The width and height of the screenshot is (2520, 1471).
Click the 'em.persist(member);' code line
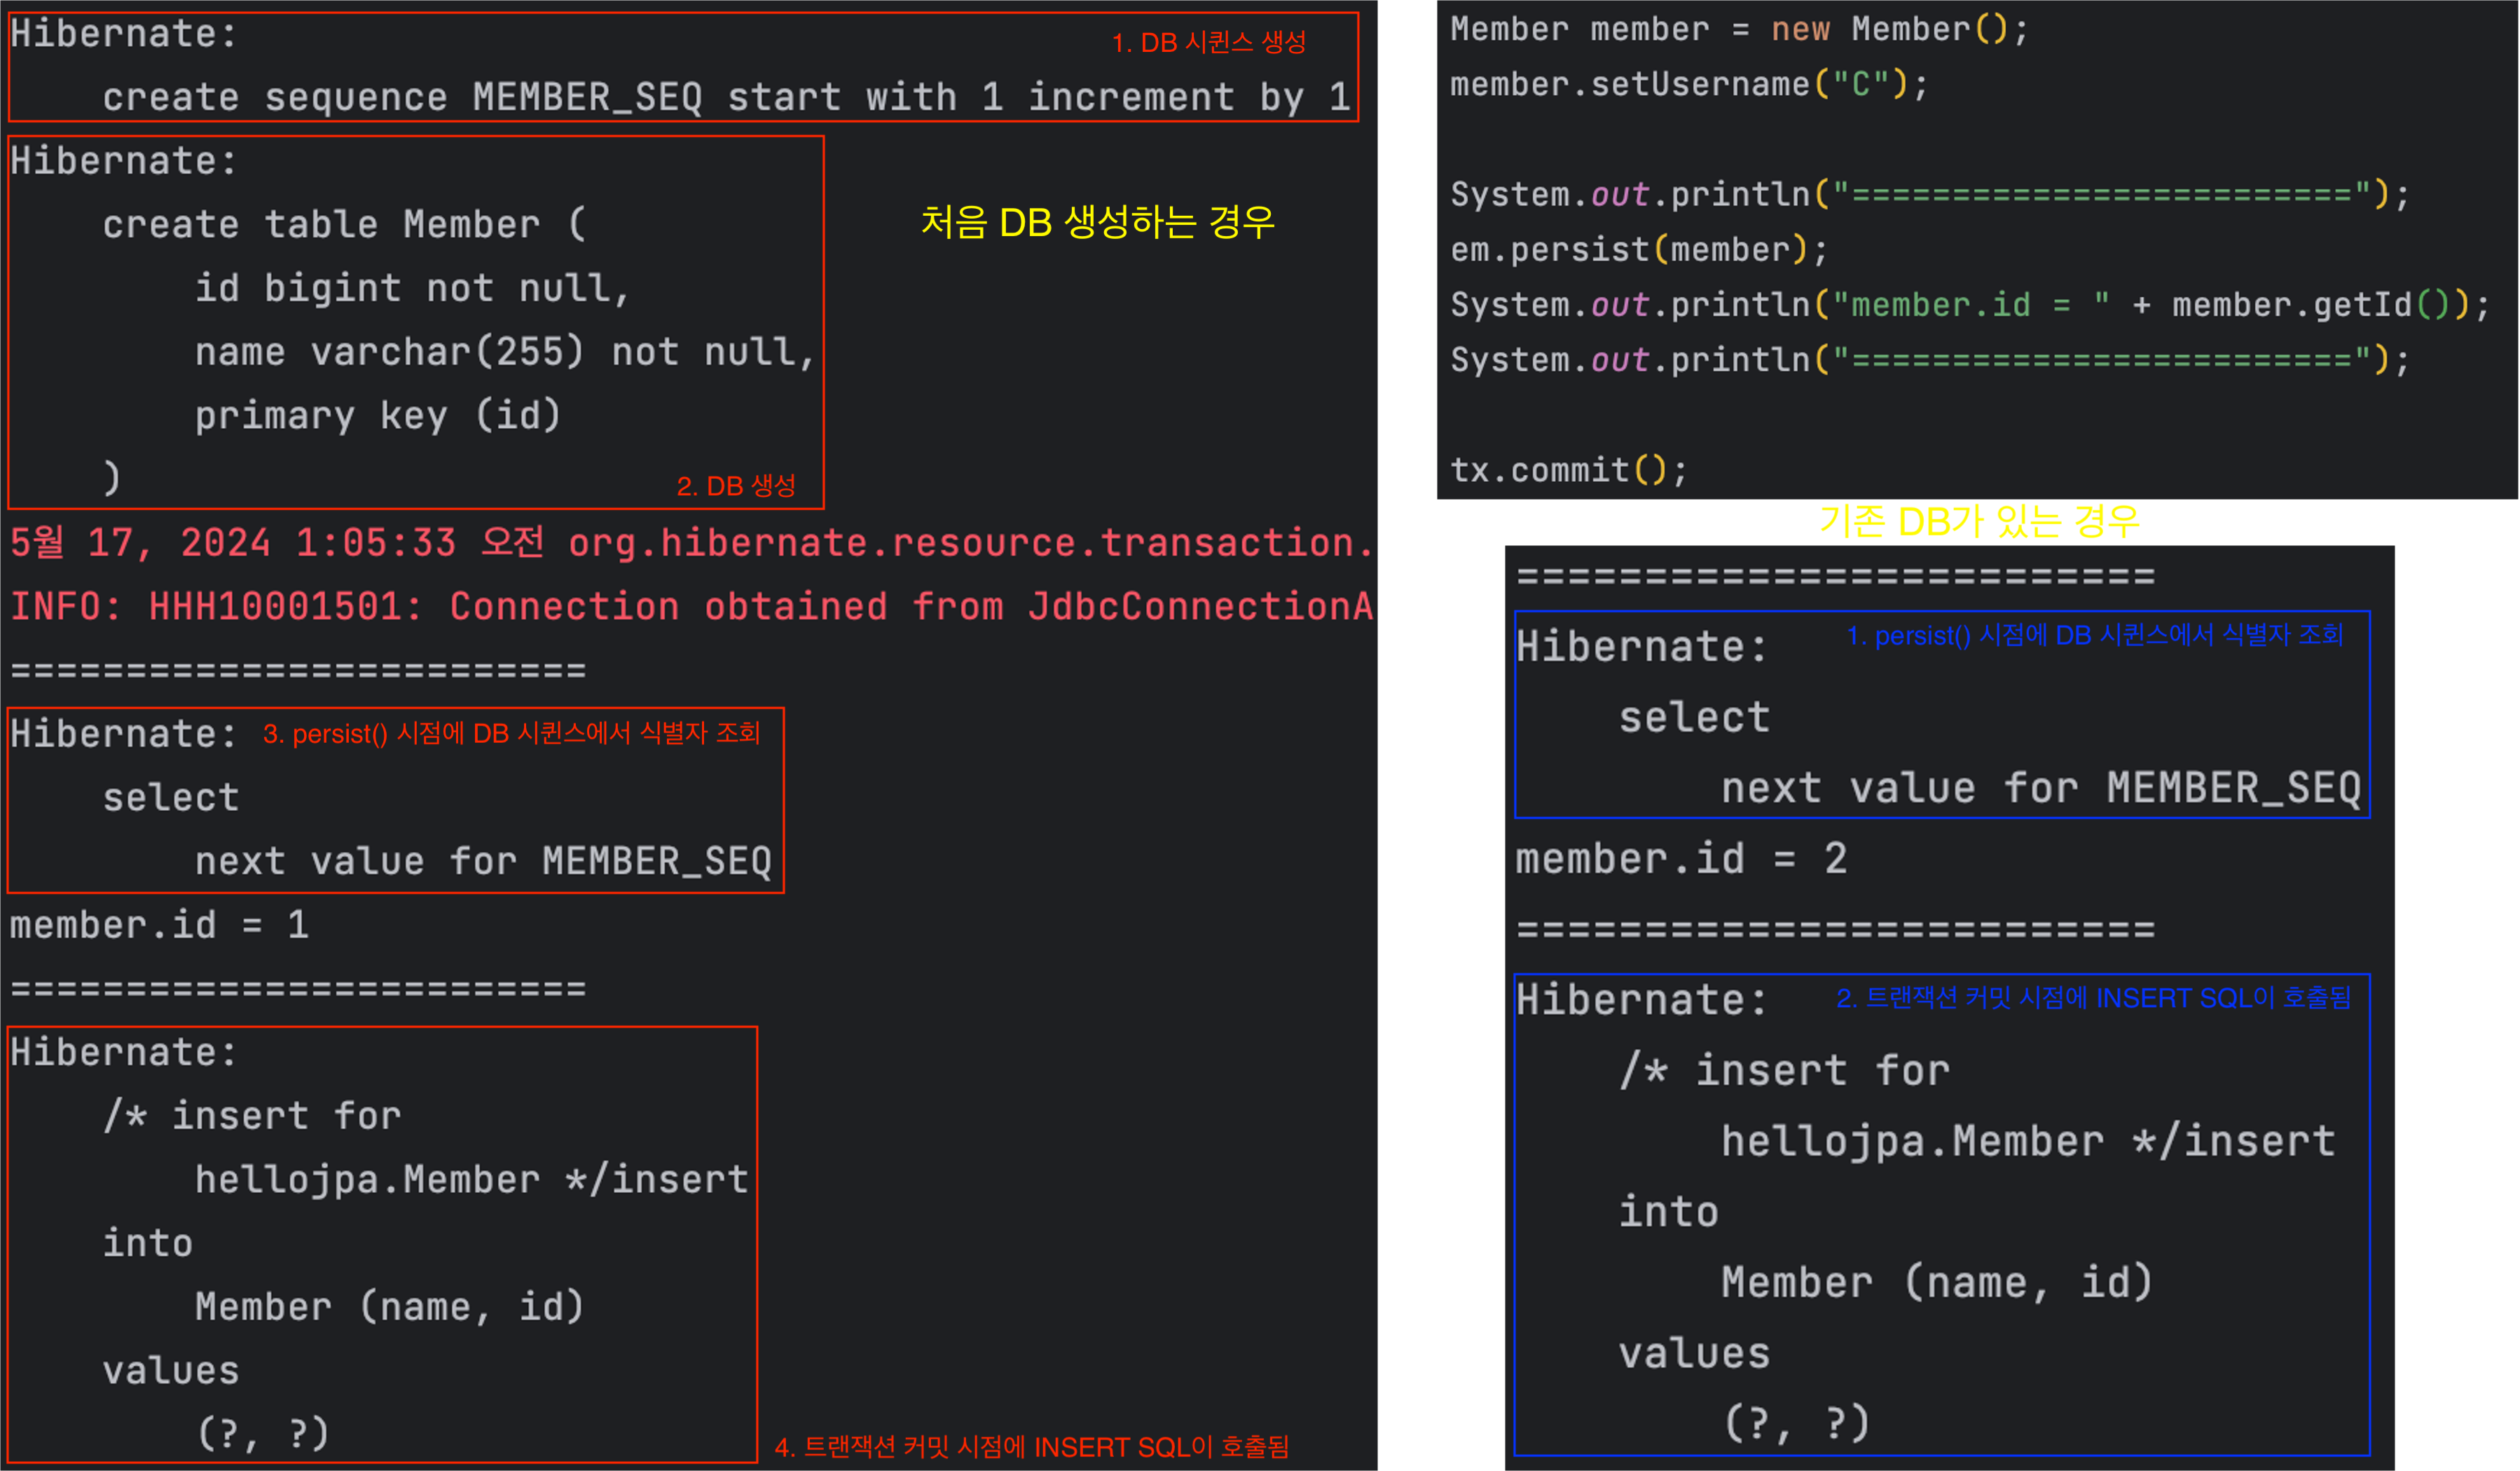[x=1638, y=249]
